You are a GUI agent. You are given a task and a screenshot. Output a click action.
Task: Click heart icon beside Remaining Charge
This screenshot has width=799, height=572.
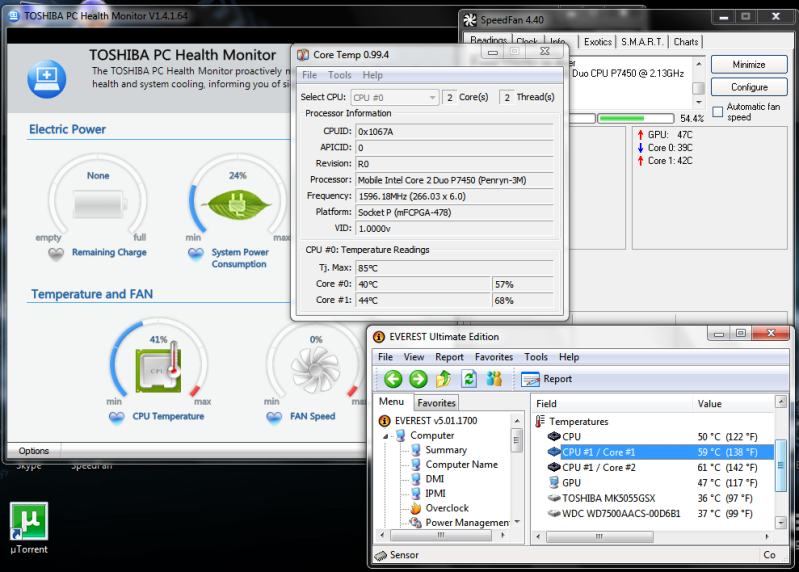(56, 253)
